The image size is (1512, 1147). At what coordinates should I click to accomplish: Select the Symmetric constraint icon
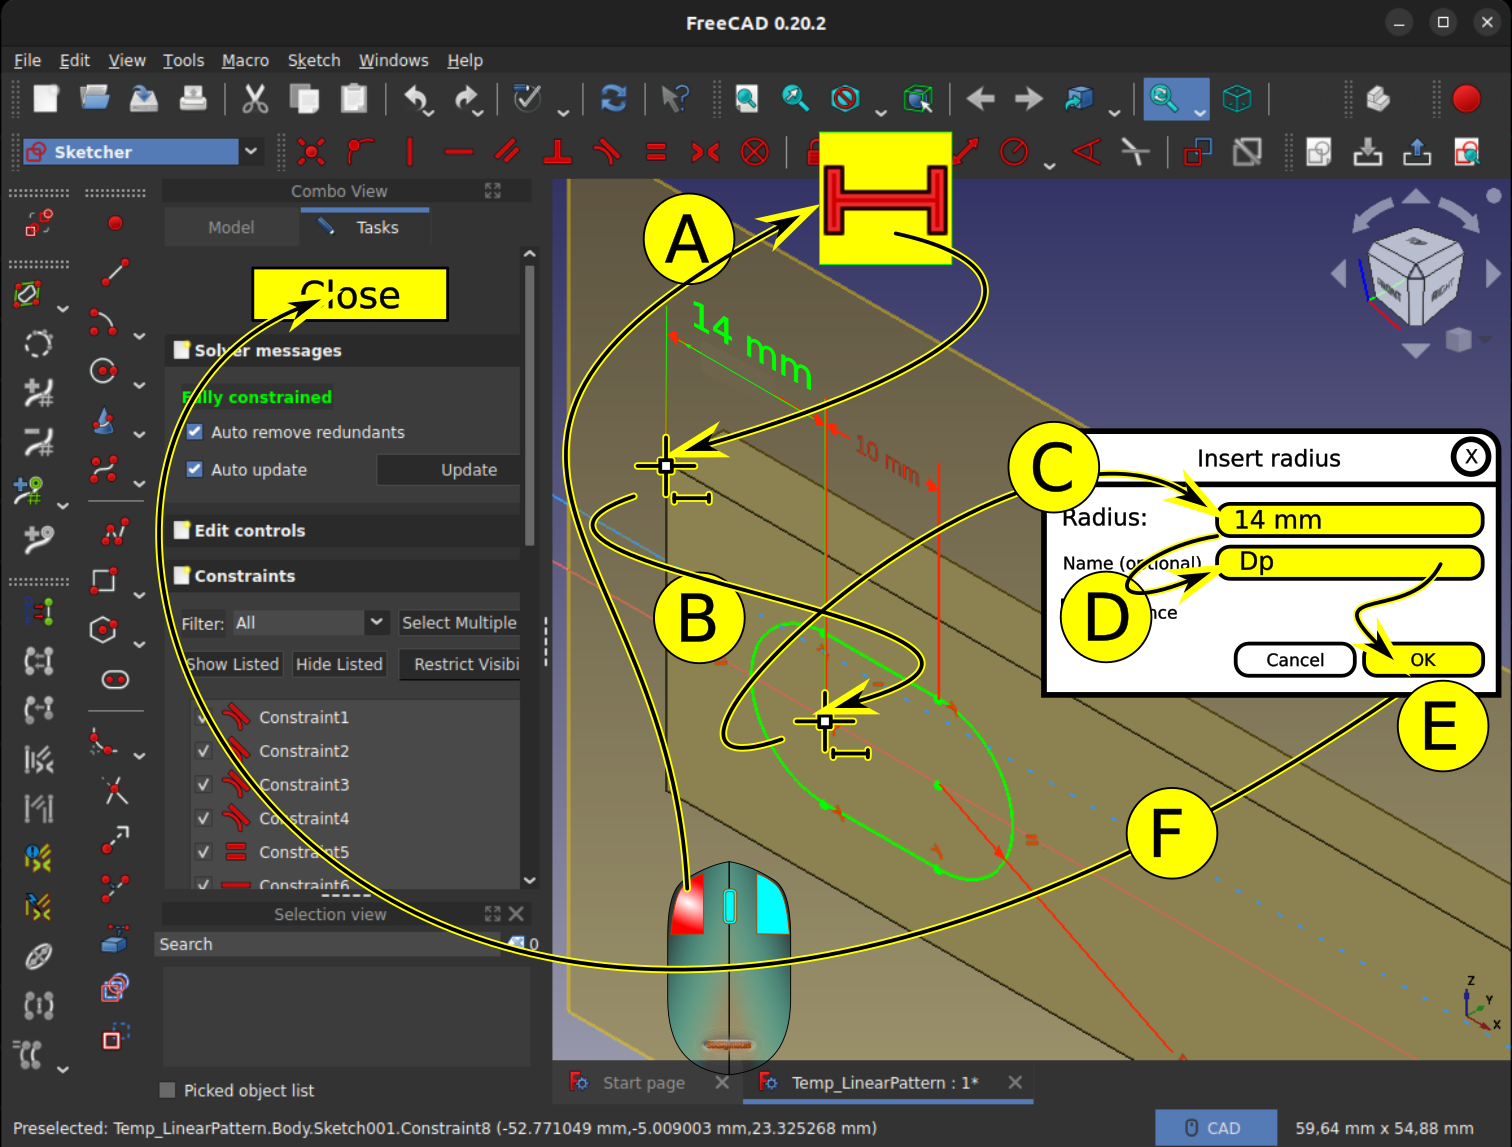click(x=705, y=152)
